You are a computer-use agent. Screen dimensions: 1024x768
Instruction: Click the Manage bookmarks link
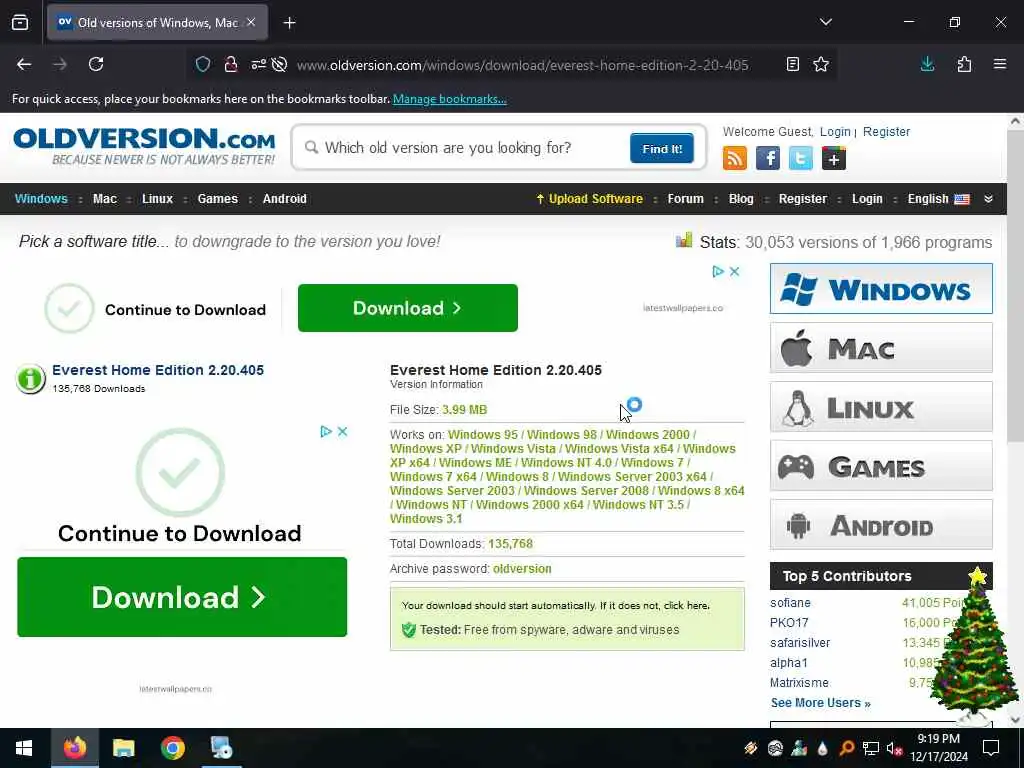[449, 99]
